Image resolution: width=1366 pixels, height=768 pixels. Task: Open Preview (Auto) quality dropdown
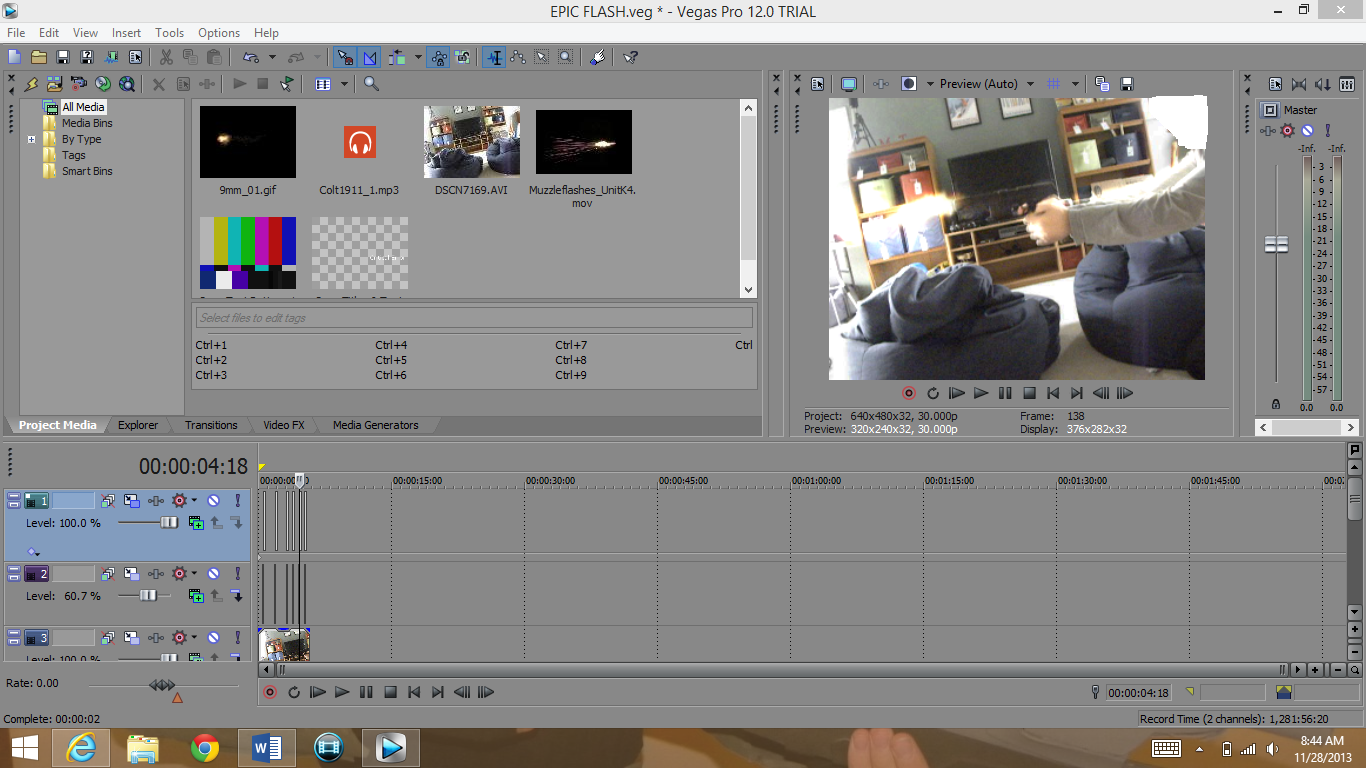[1029, 84]
